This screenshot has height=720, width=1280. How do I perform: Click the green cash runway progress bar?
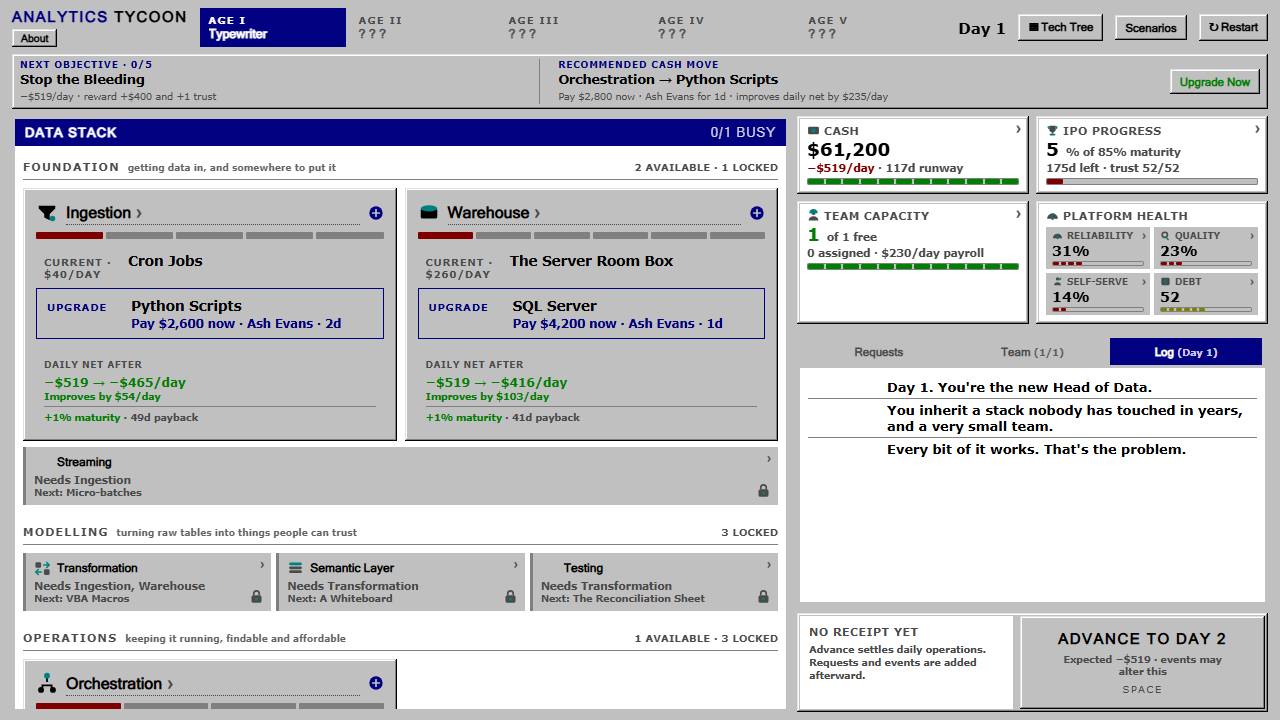[913, 182]
